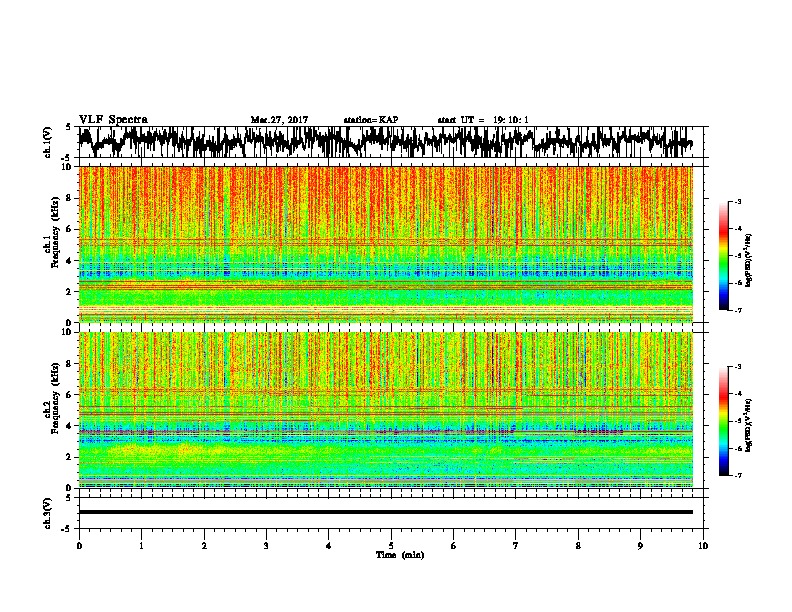Viewport: 792px width, 612px height.
Task: Click the 'start UT = 19:10:1' label
Action: (483, 120)
